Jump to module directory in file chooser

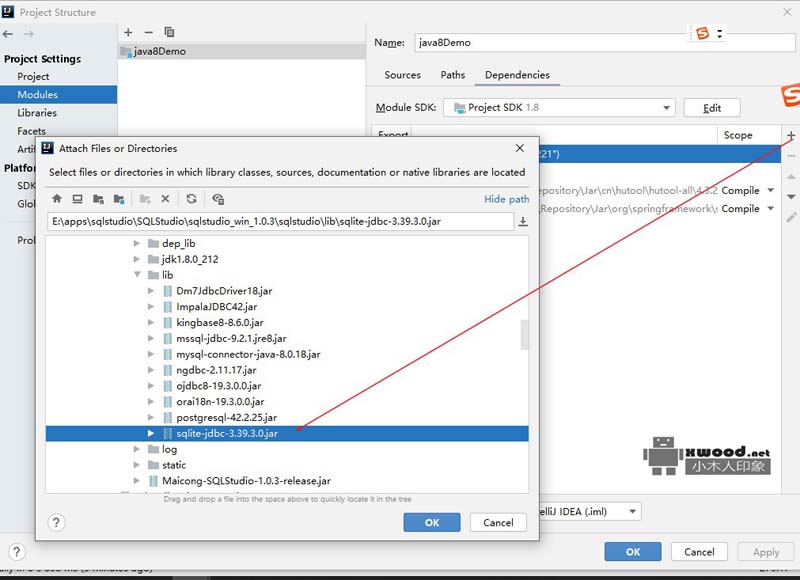[x=119, y=199]
